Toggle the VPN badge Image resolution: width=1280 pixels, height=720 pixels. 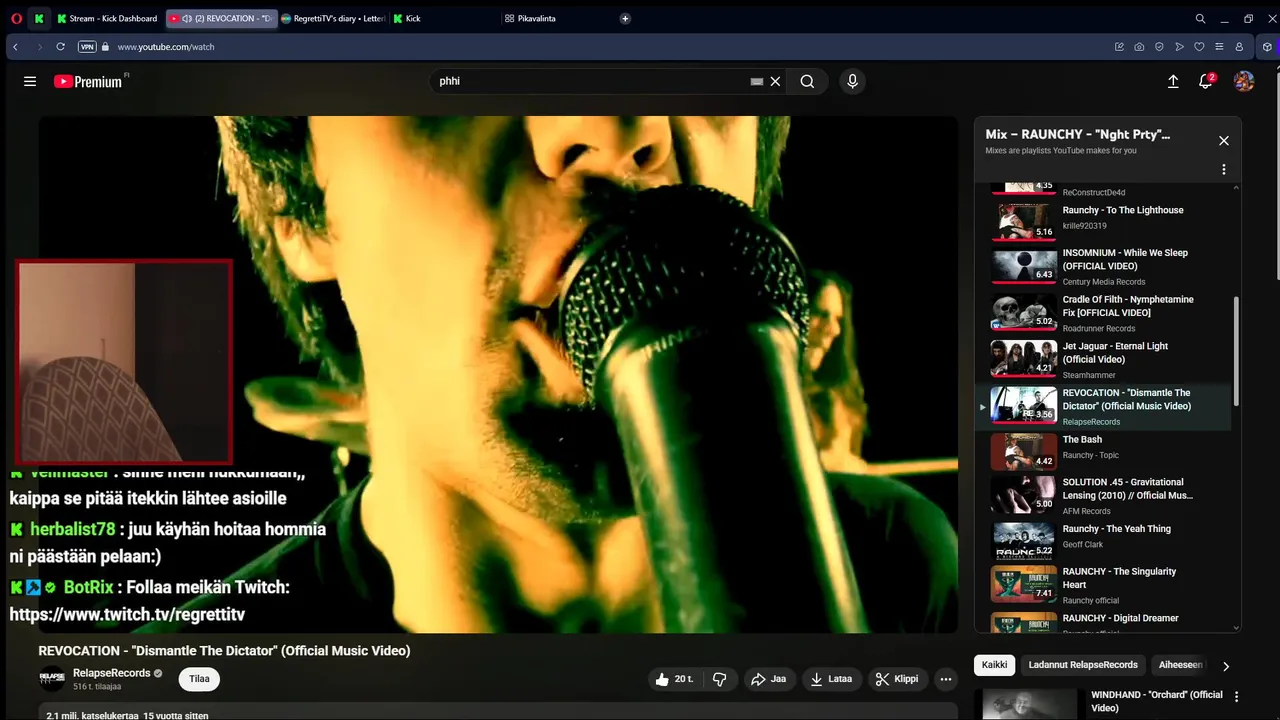87,47
